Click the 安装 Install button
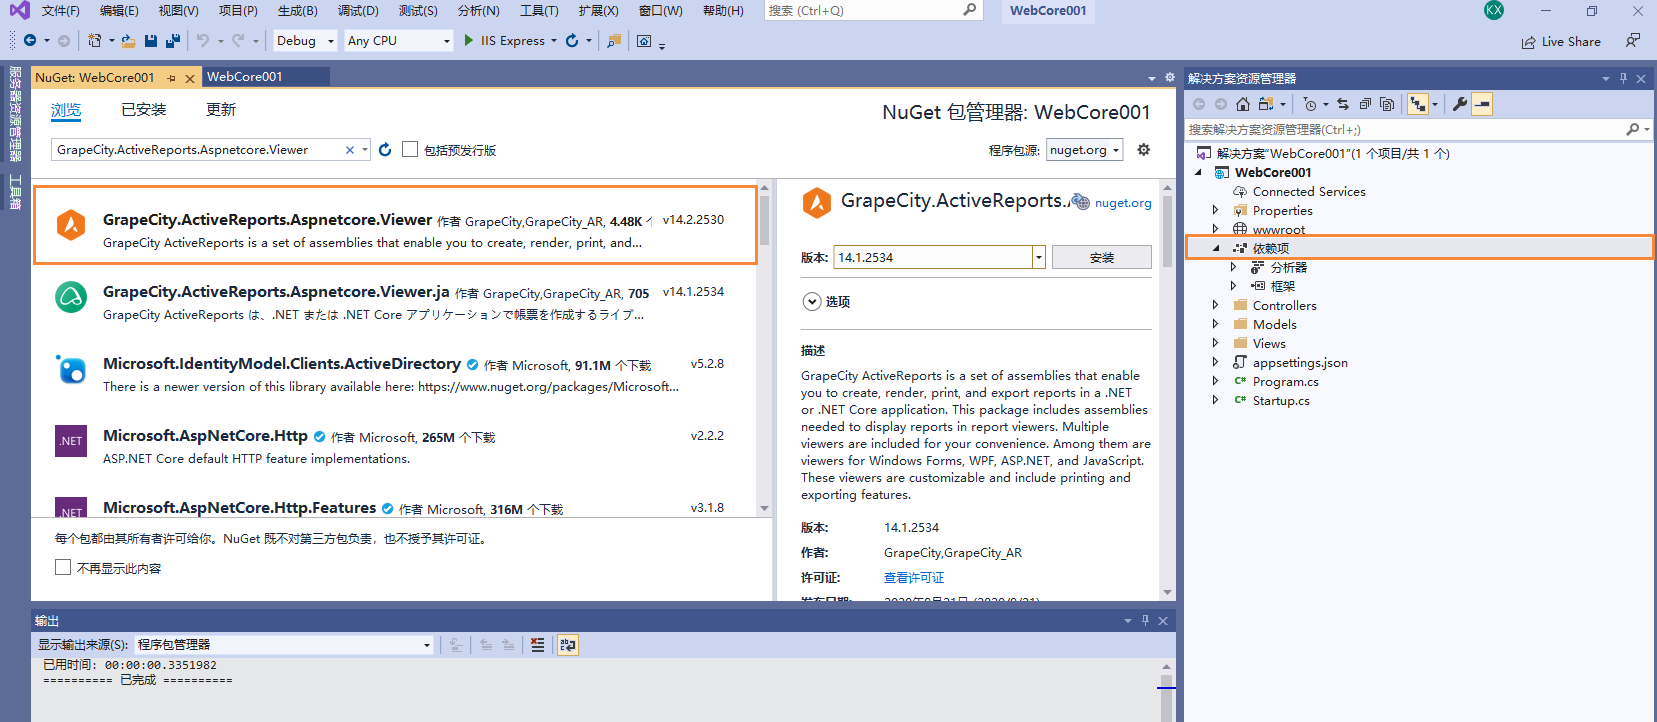 (1102, 257)
